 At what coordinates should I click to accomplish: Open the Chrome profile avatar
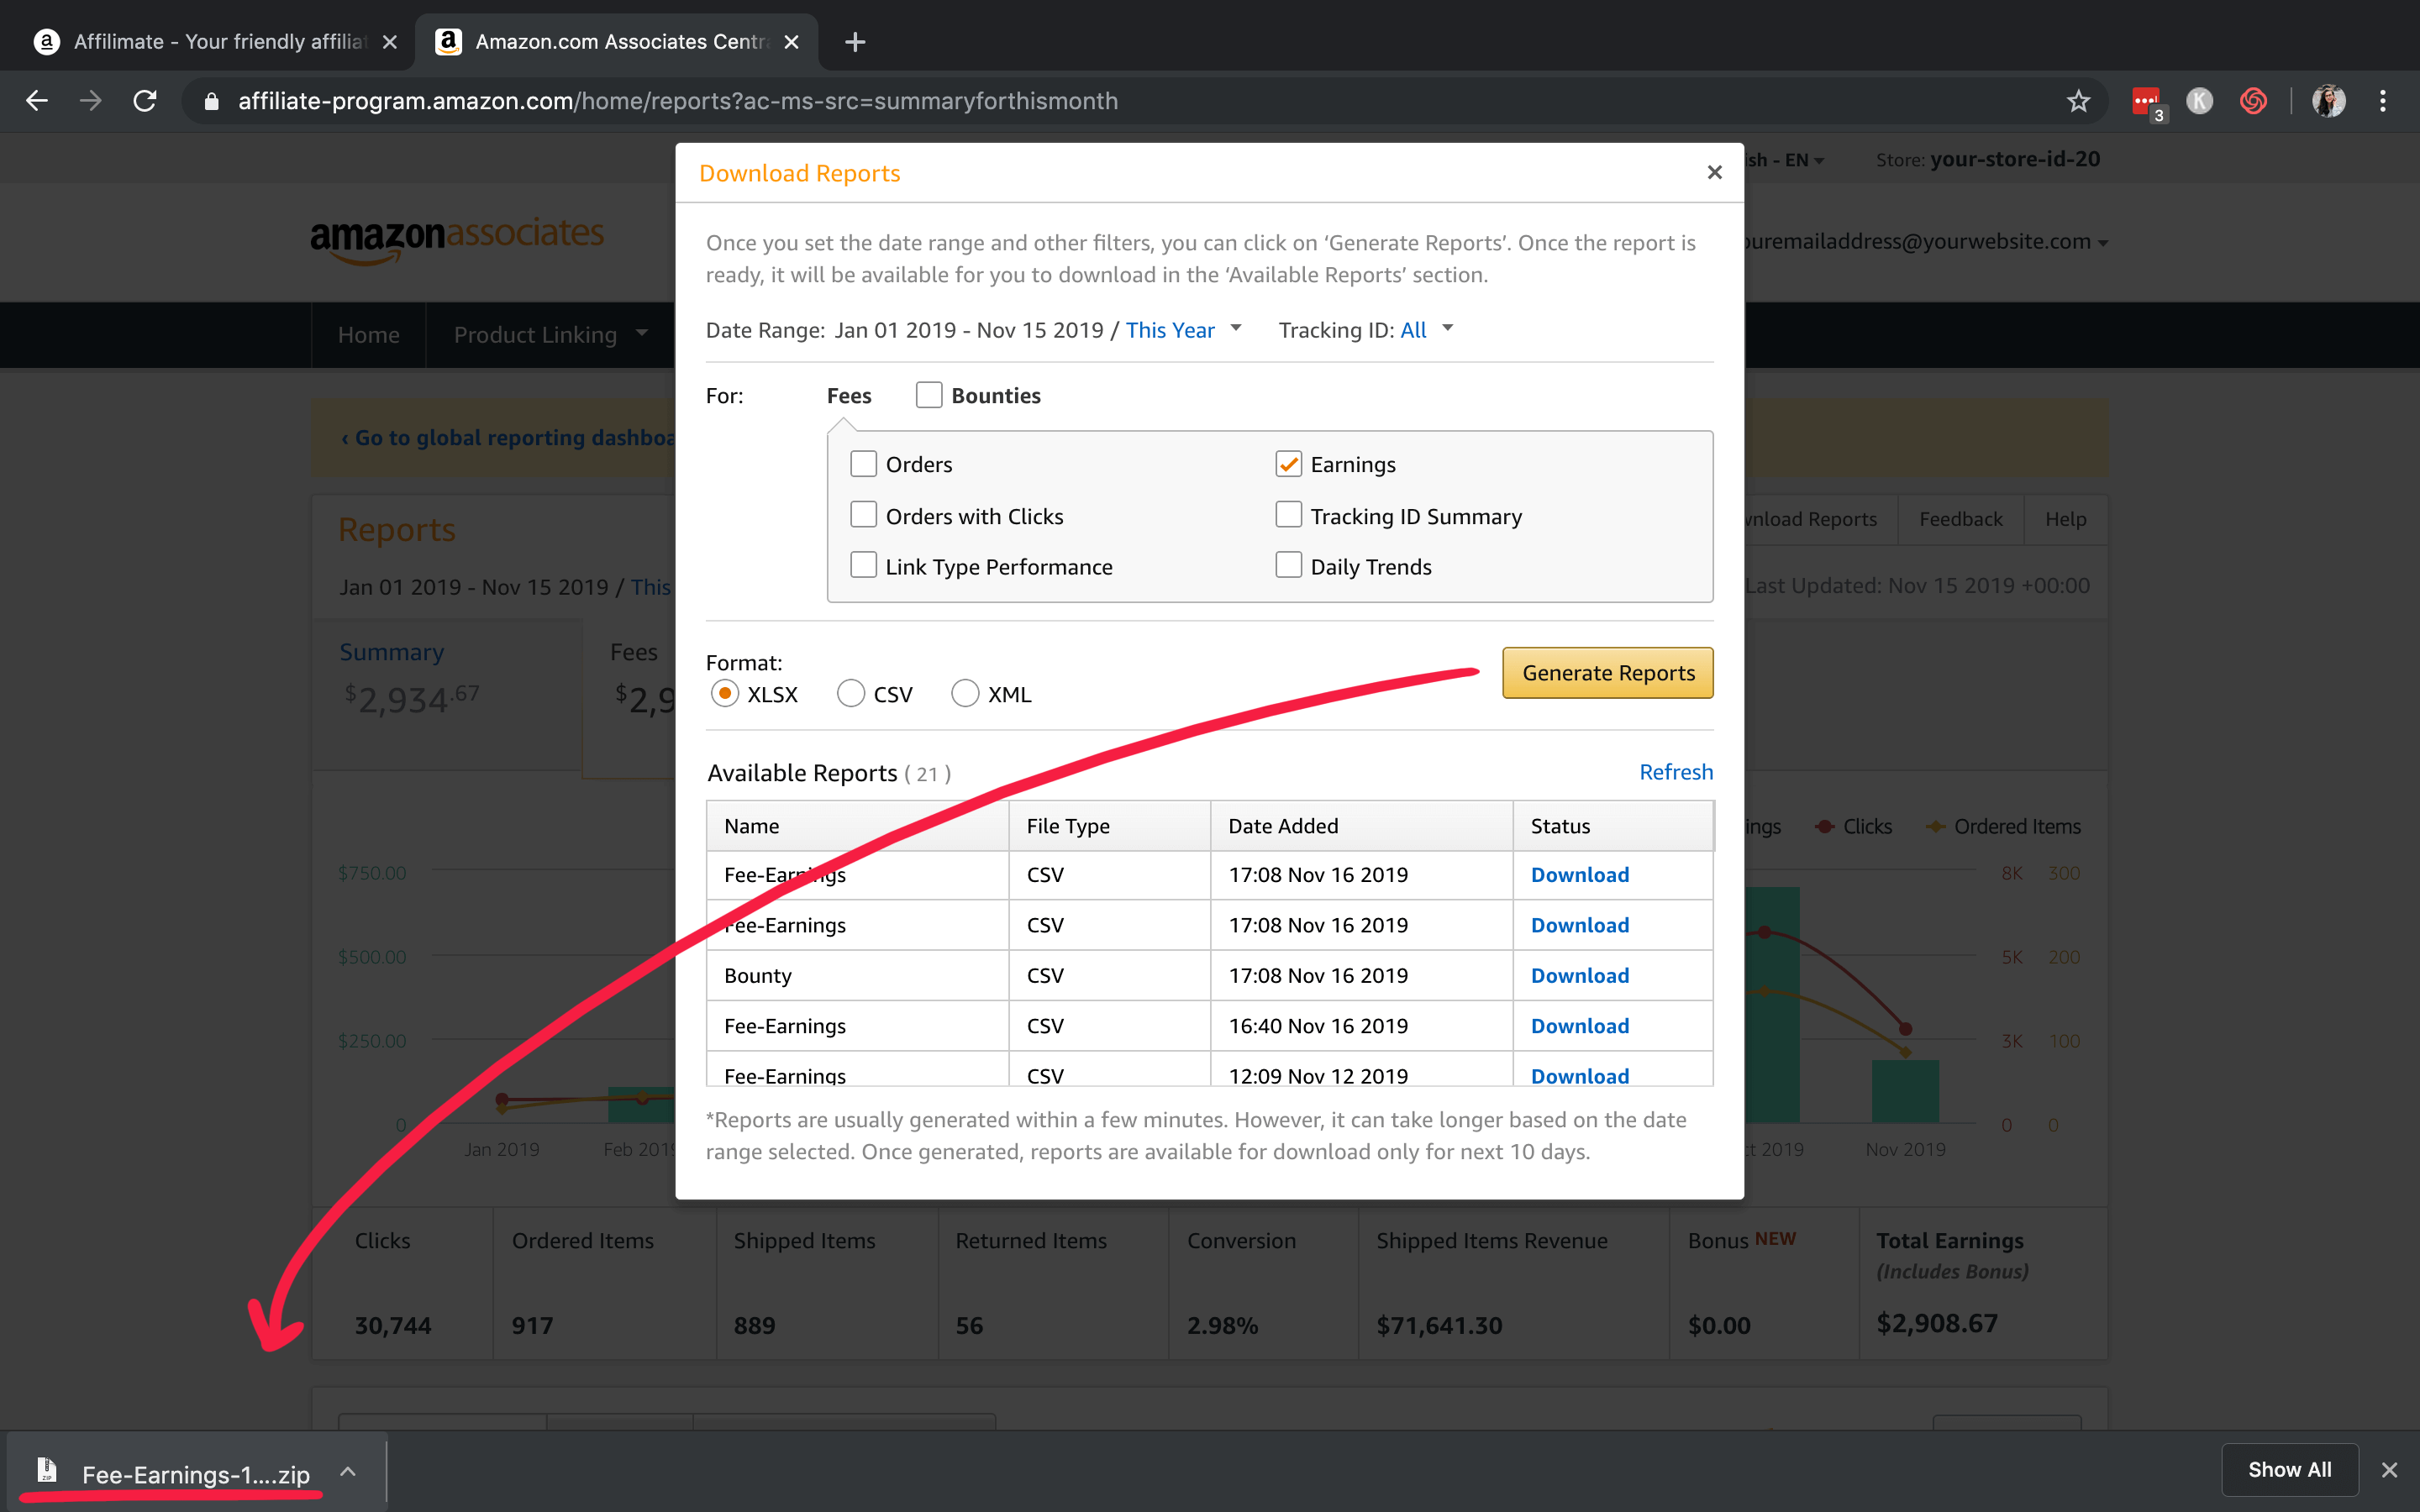2328,101
